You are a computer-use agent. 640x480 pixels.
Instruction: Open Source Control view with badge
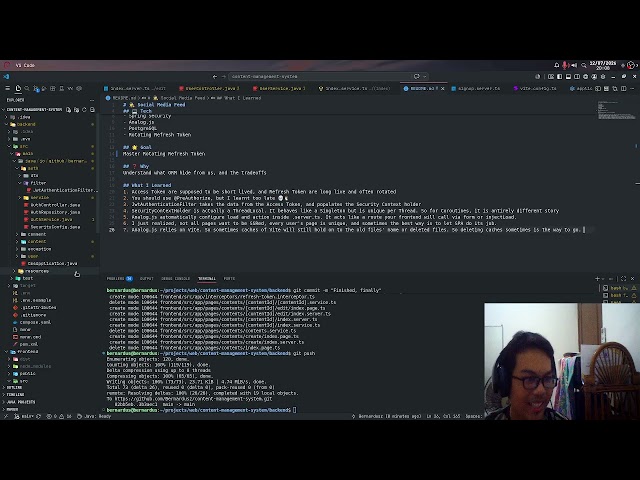click(x=36, y=89)
